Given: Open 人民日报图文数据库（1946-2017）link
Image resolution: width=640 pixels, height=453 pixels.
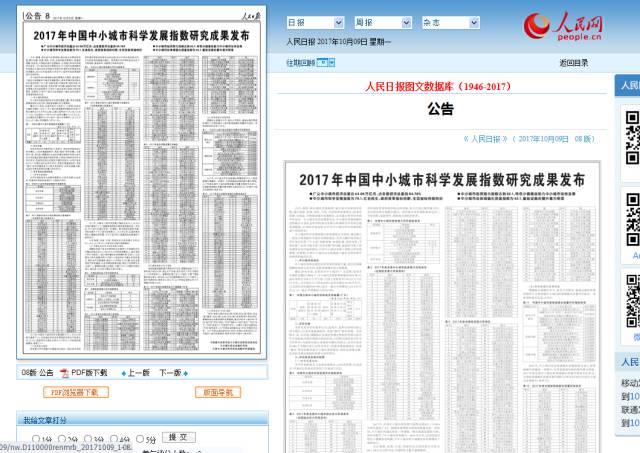Looking at the screenshot, I should 438,87.
